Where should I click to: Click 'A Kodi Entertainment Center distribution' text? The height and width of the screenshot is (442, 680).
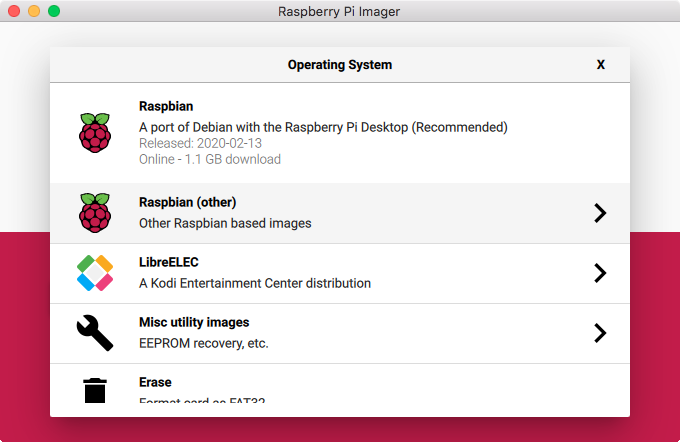(x=255, y=283)
